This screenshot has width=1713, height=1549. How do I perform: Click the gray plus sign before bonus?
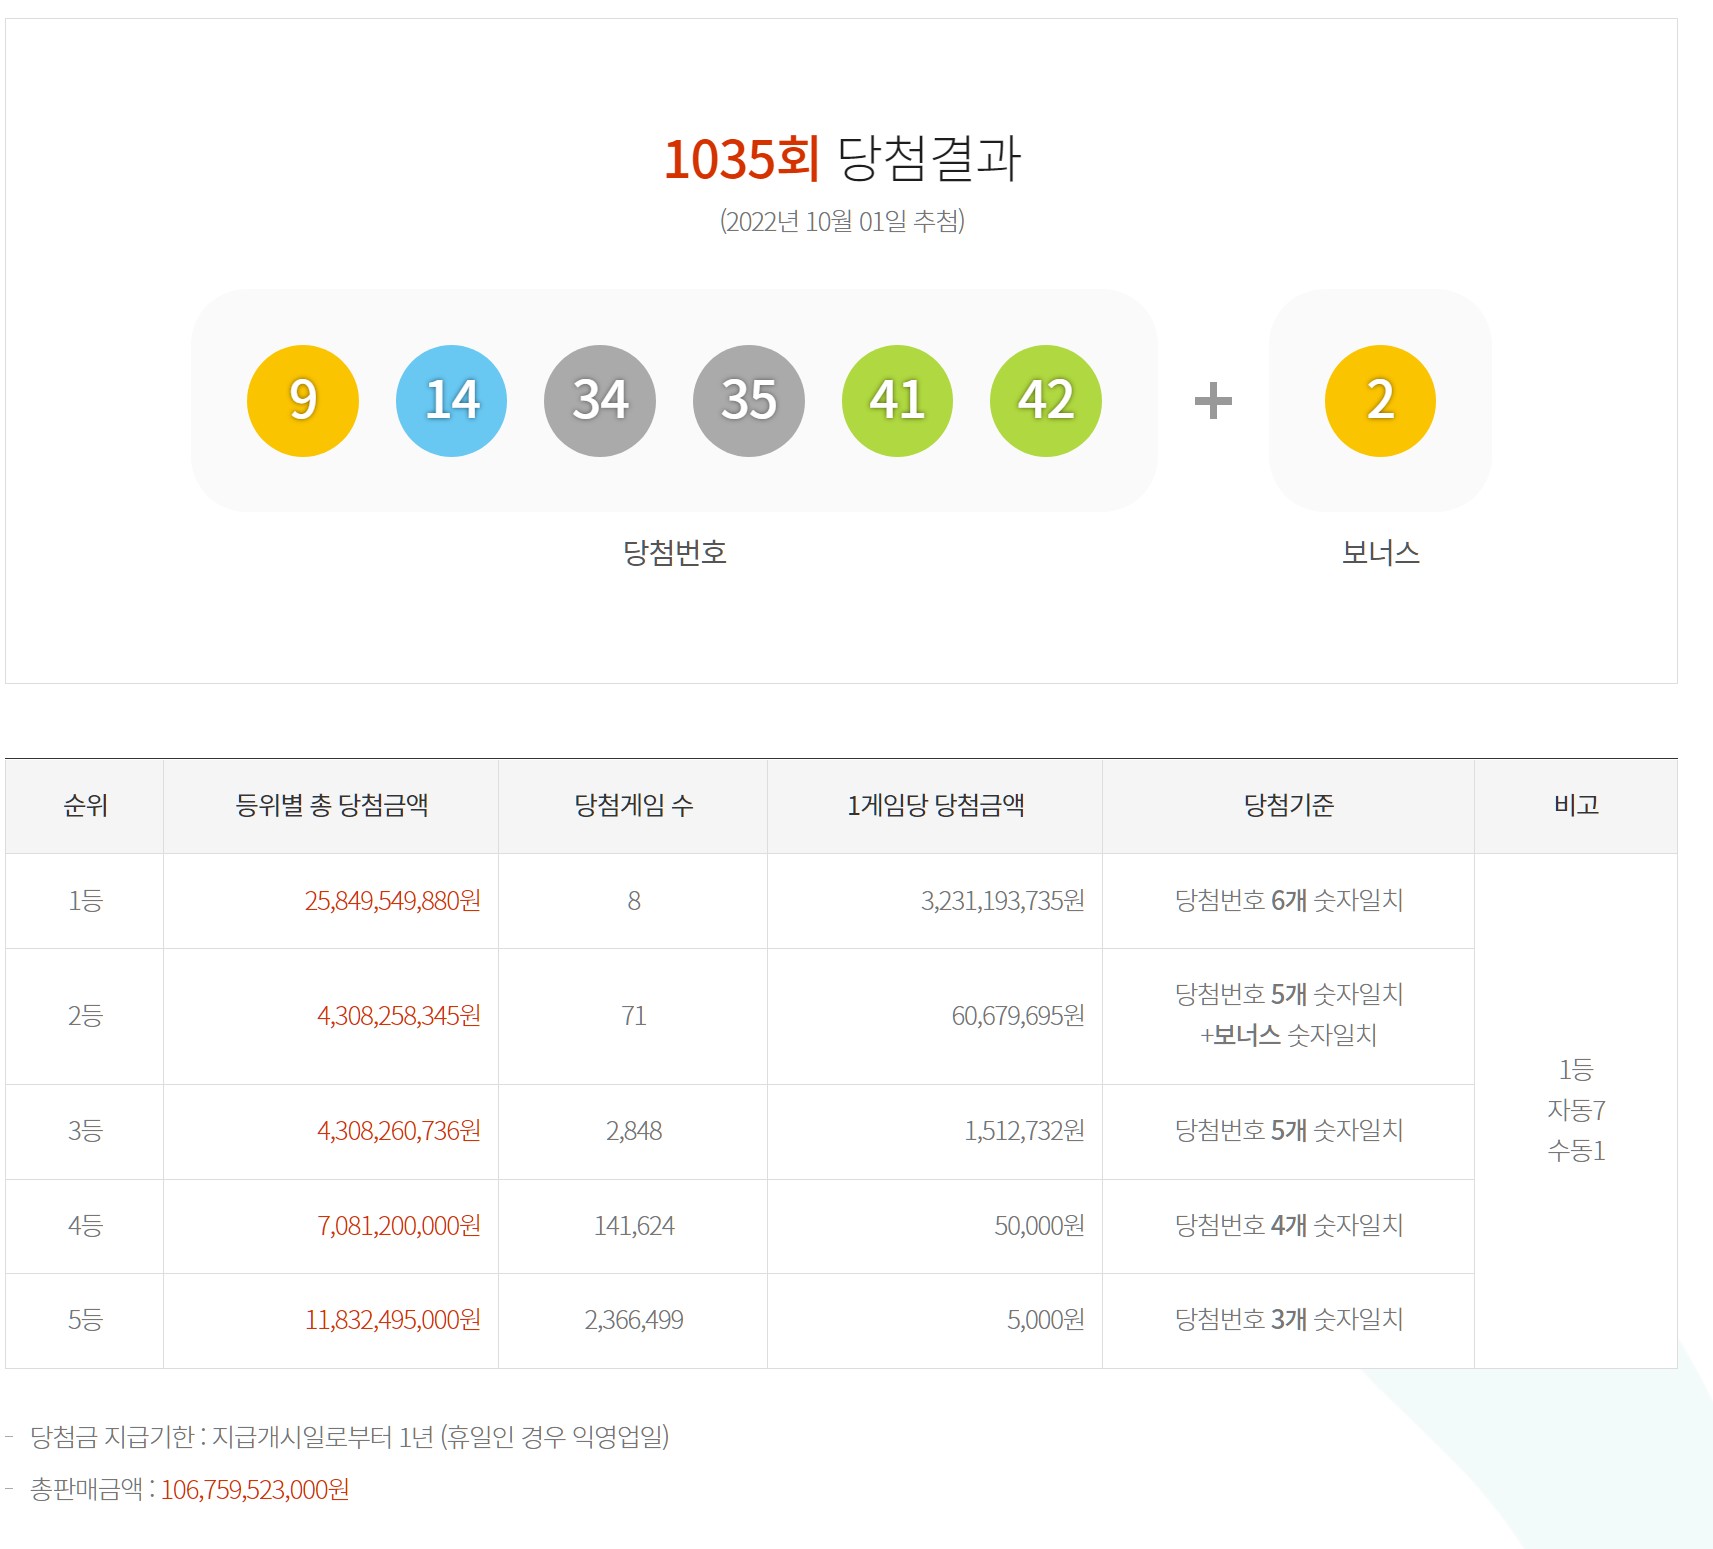coord(1213,401)
